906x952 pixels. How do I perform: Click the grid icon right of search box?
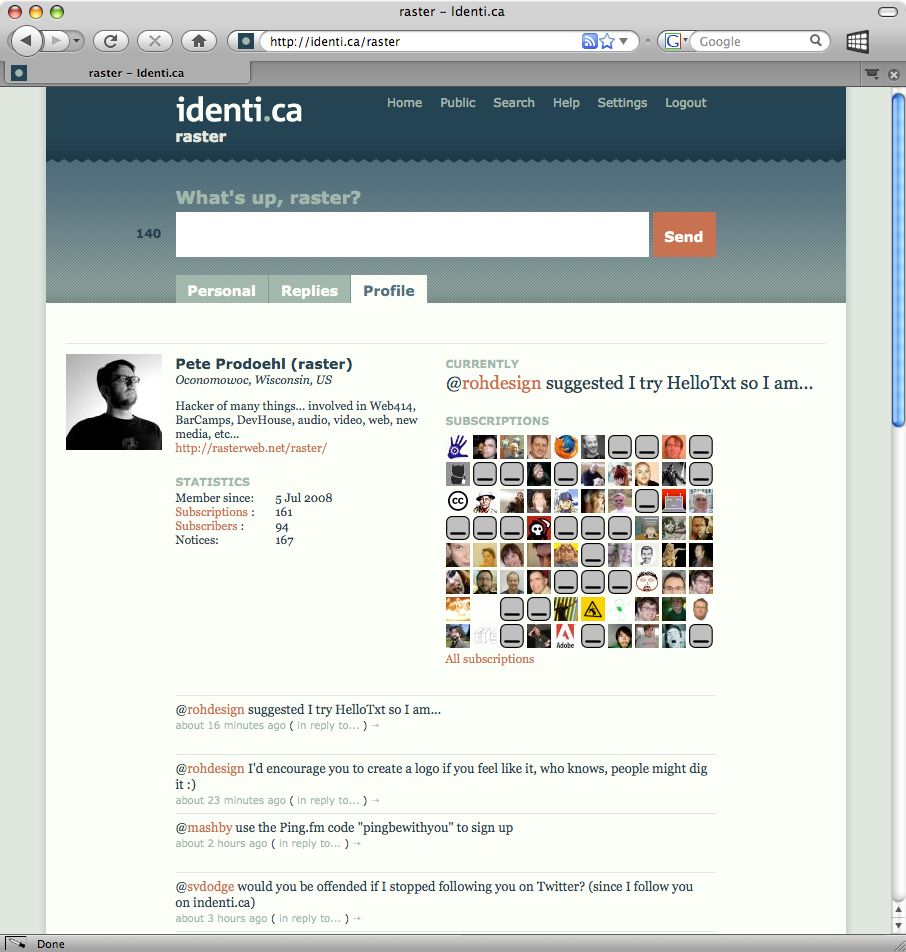[857, 42]
